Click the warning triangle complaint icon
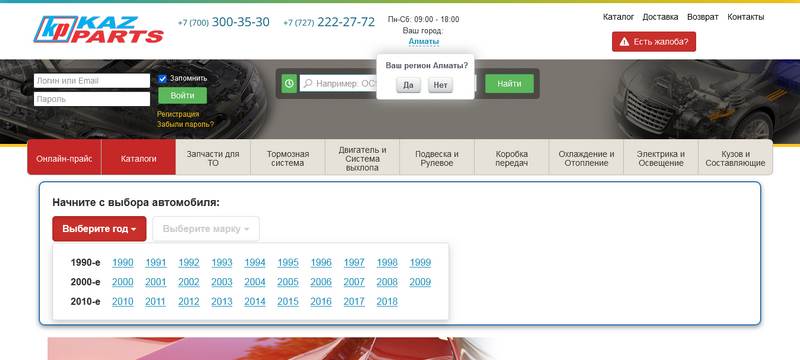 (624, 42)
